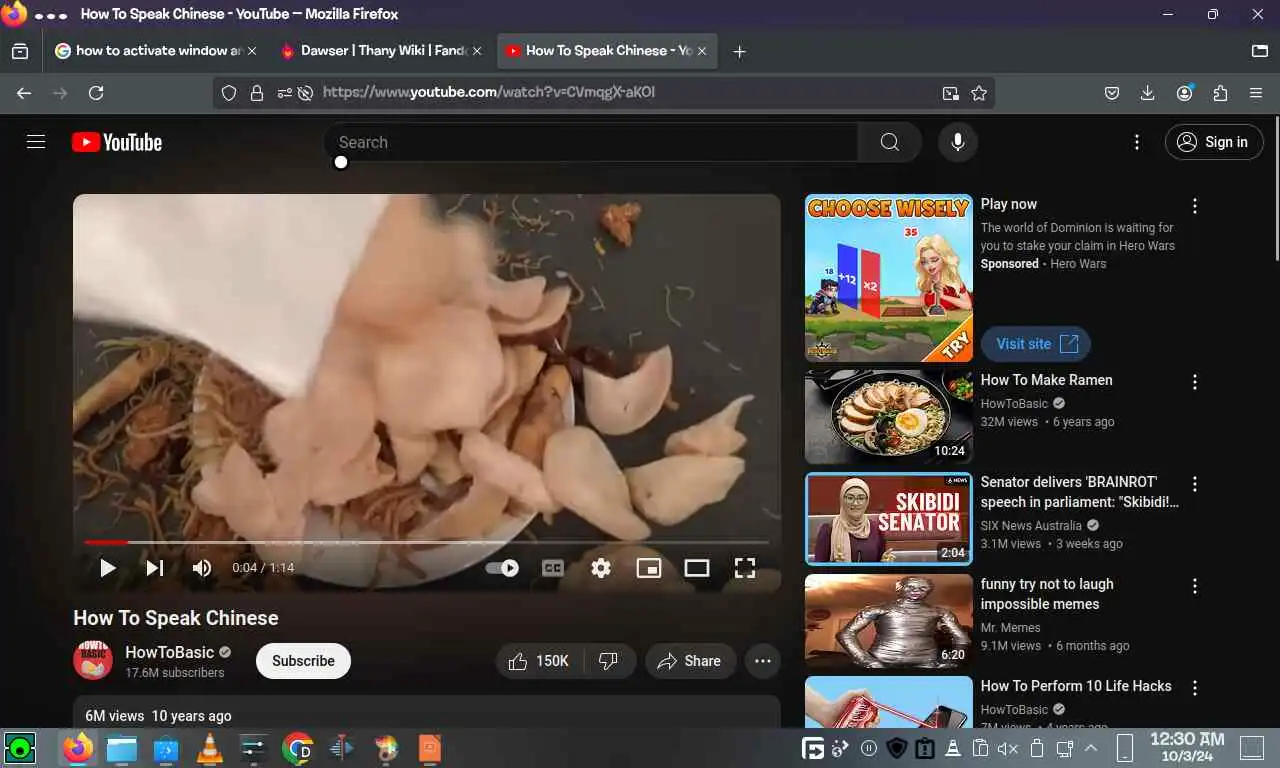This screenshot has width=1280, height=768.
Task: Open options for Senator BRAINROT video
Action: (1194, 484)
